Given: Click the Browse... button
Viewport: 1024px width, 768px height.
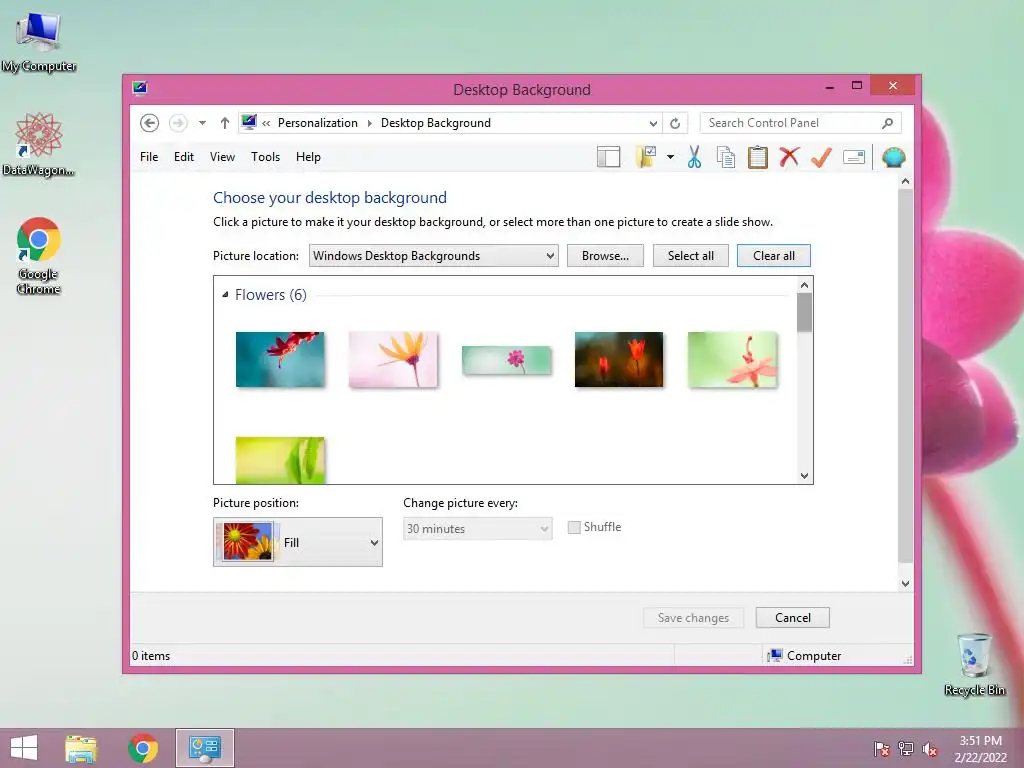Looking at the screenshot, I should coord(605,256).
